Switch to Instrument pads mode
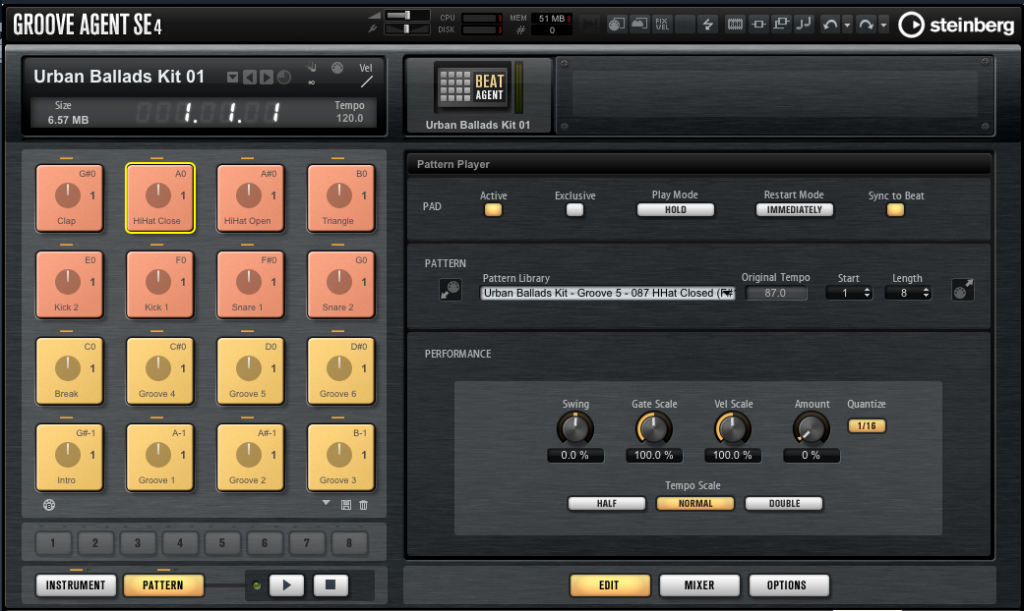 [x=76, y=585]
